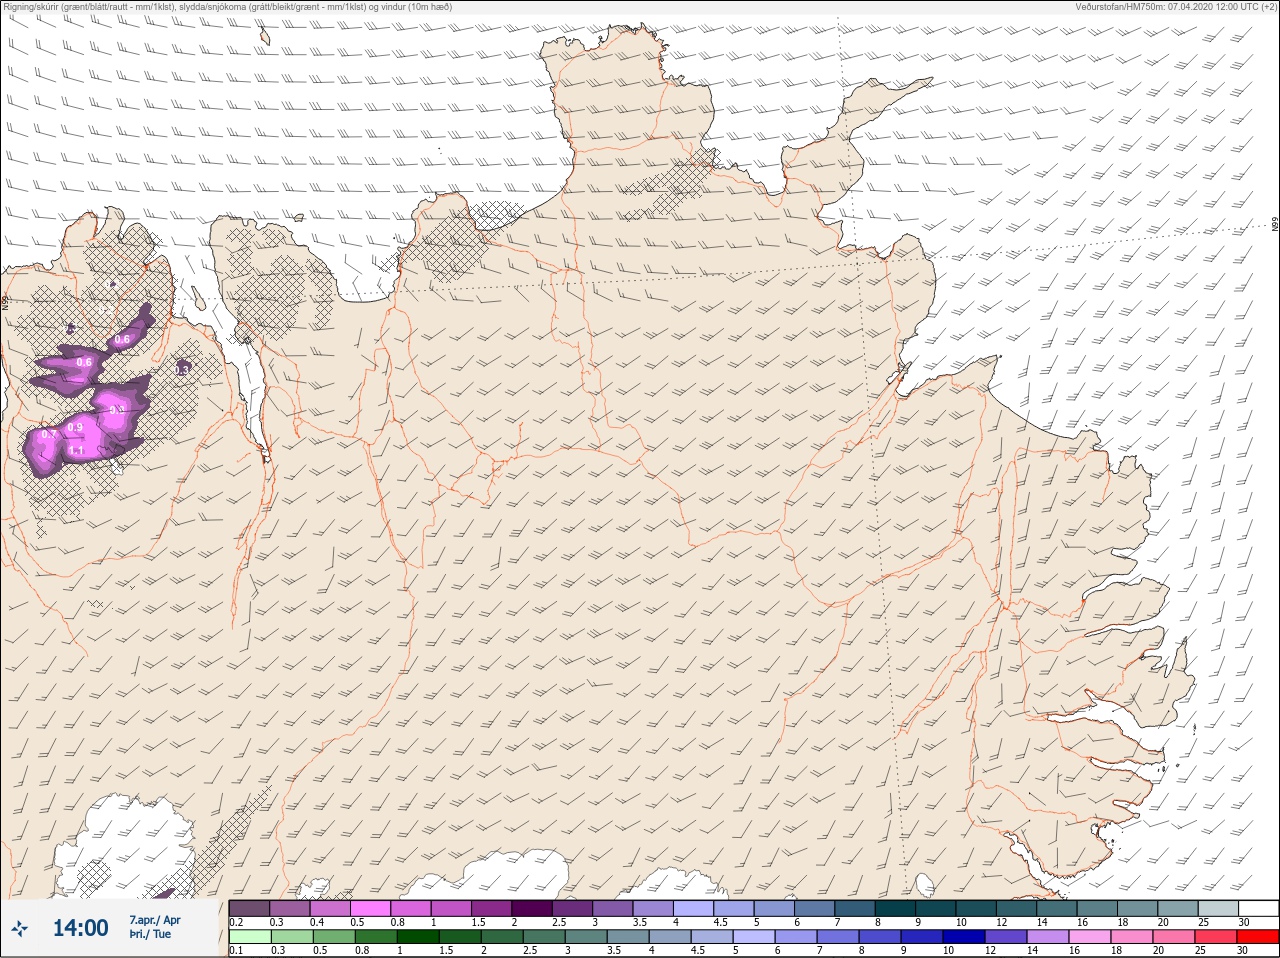Click the compass star icon beside 14:00

pos(19,929)
